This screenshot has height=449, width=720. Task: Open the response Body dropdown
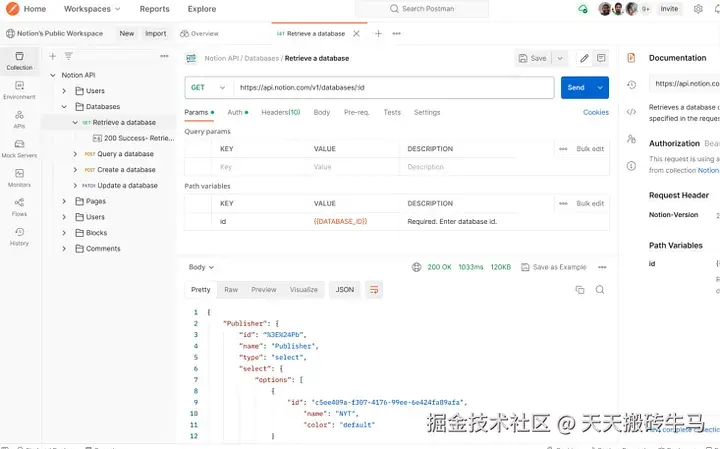point(201,267)
